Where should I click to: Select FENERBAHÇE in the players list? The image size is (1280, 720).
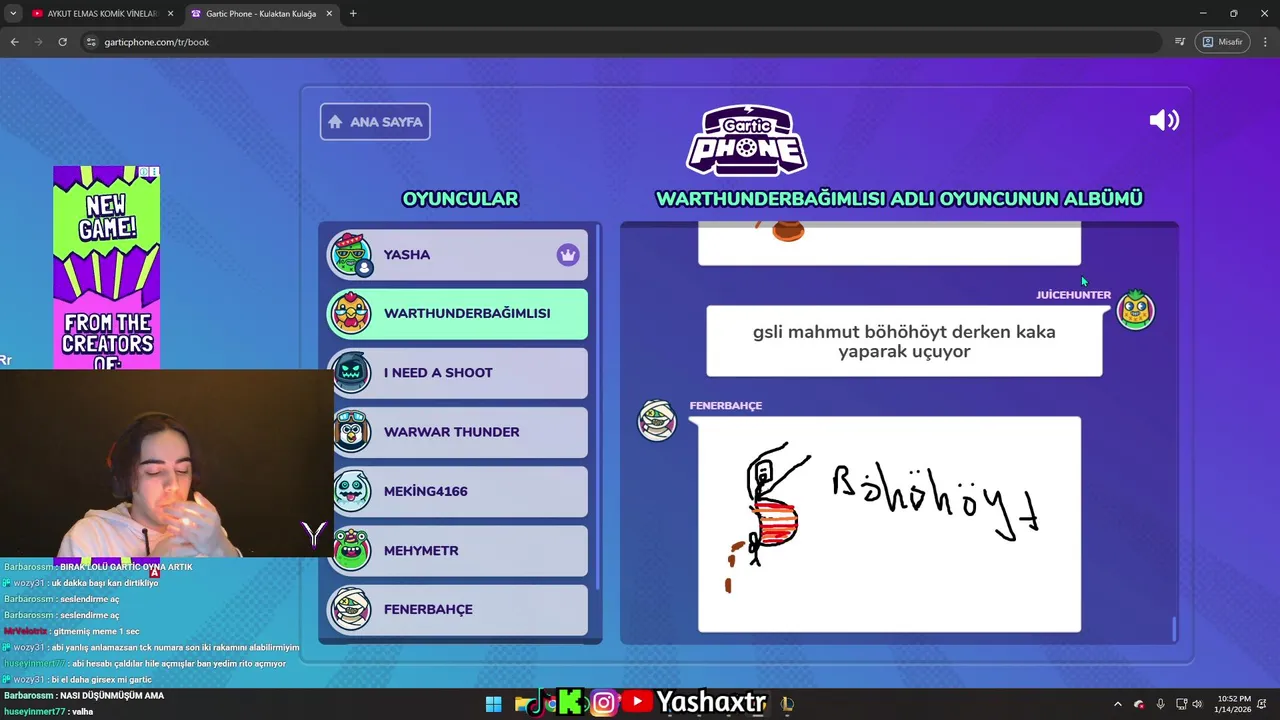458,610
